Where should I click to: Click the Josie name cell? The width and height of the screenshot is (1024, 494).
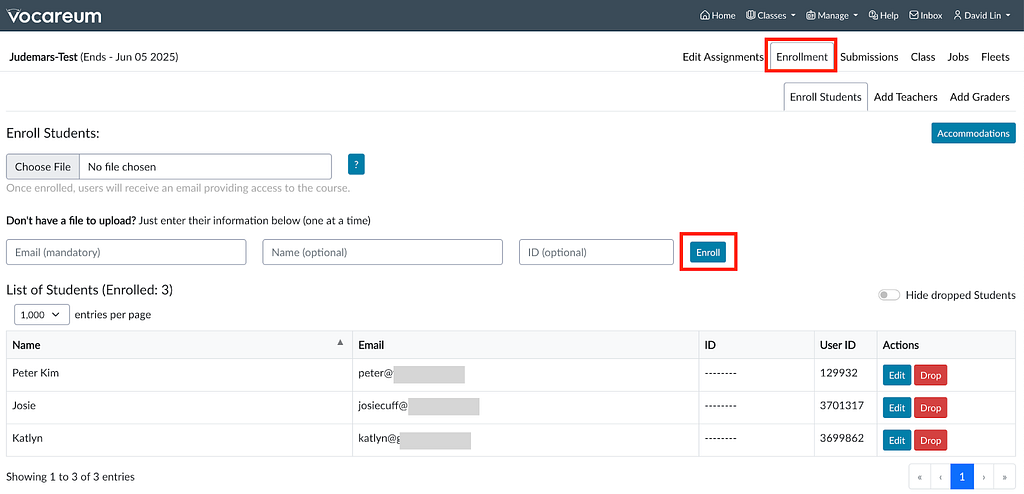coord(179,408)
